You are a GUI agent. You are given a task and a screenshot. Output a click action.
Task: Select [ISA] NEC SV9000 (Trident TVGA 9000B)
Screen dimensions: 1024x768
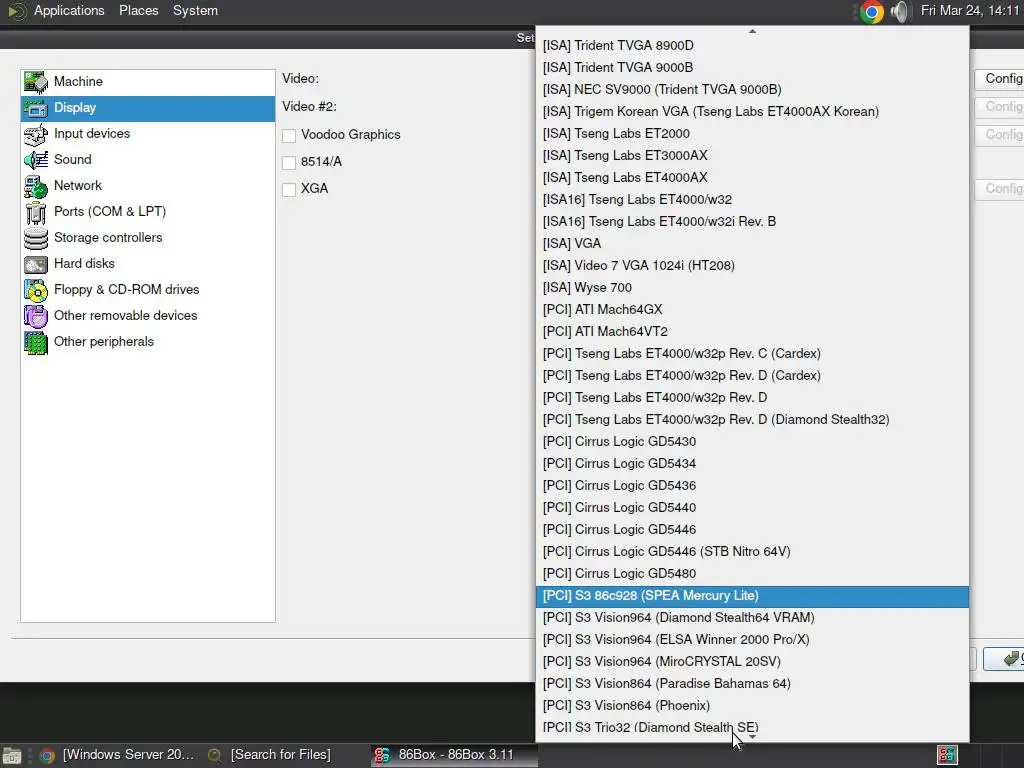(752, 89)
